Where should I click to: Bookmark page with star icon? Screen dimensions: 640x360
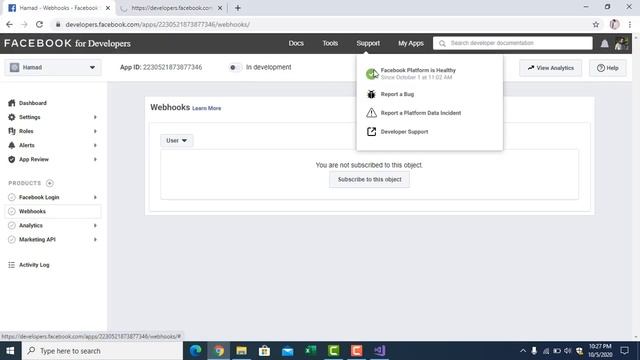(x=596, y=24)
